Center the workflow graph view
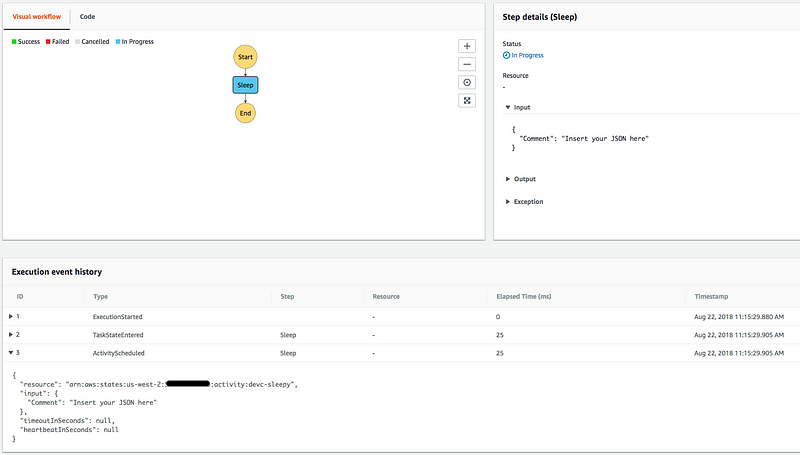Screen dimensions: 800x455 (x=466, y=82)
